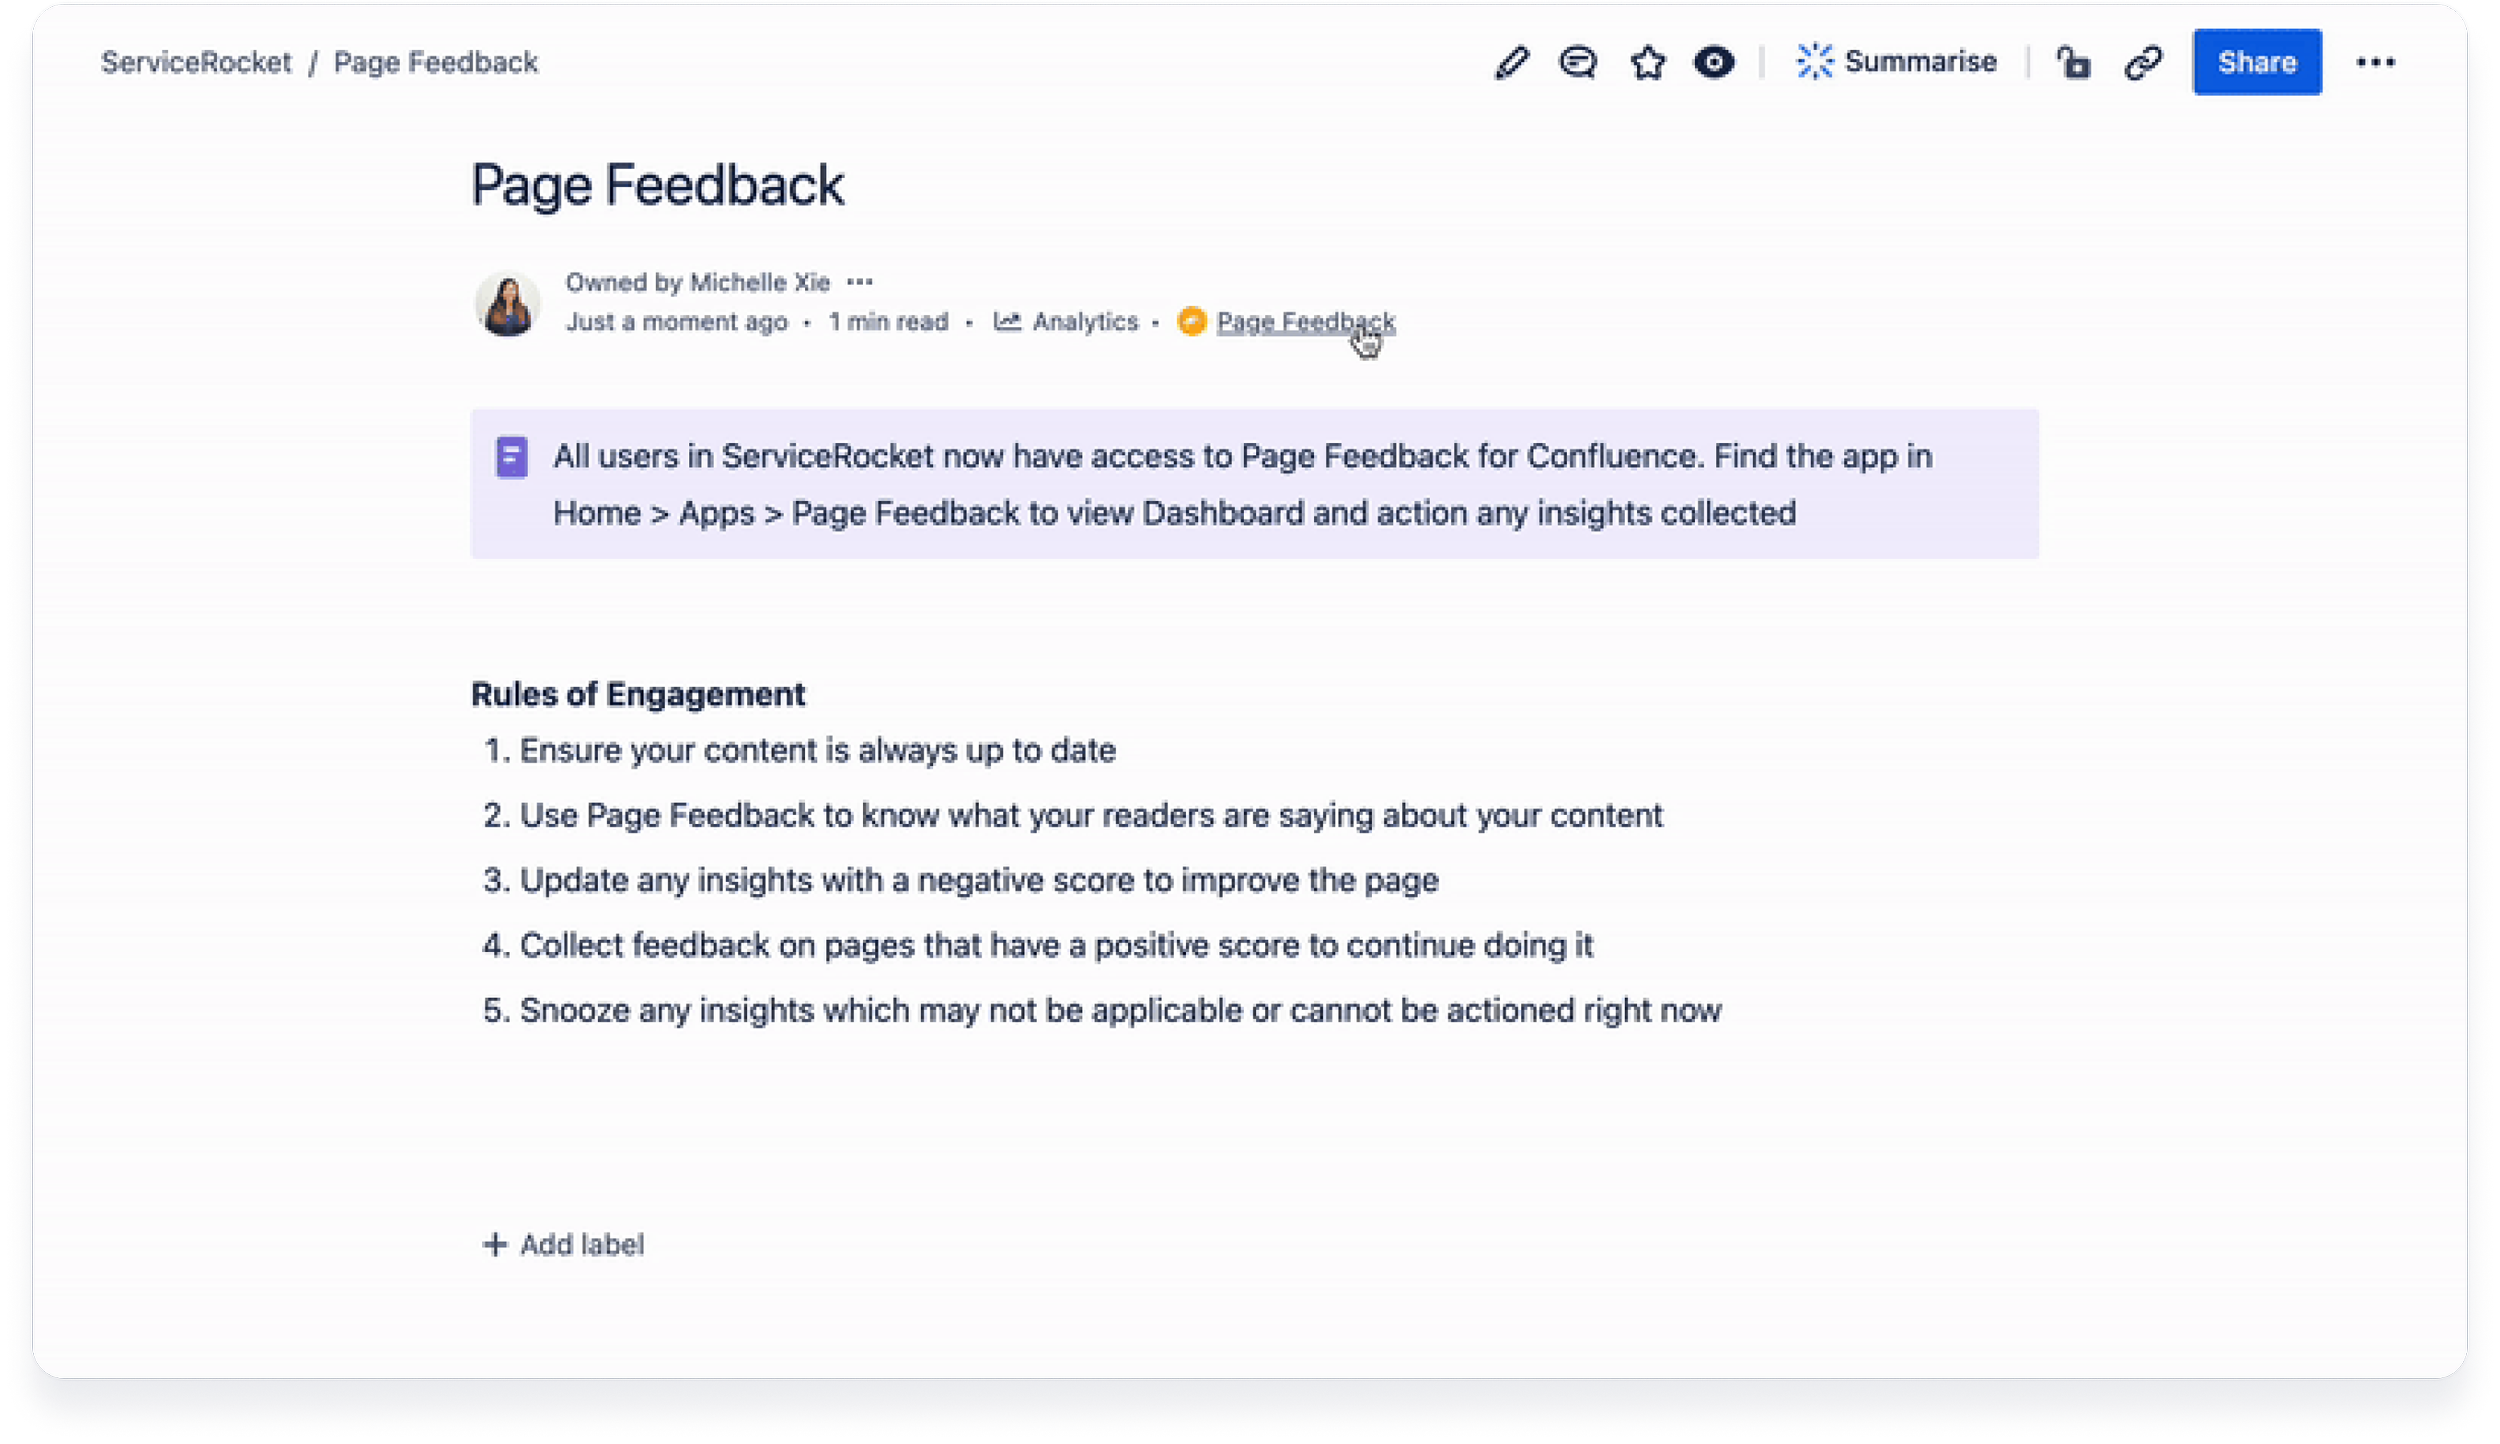Click Michelle Xie's profile avatar

[507, 302]
